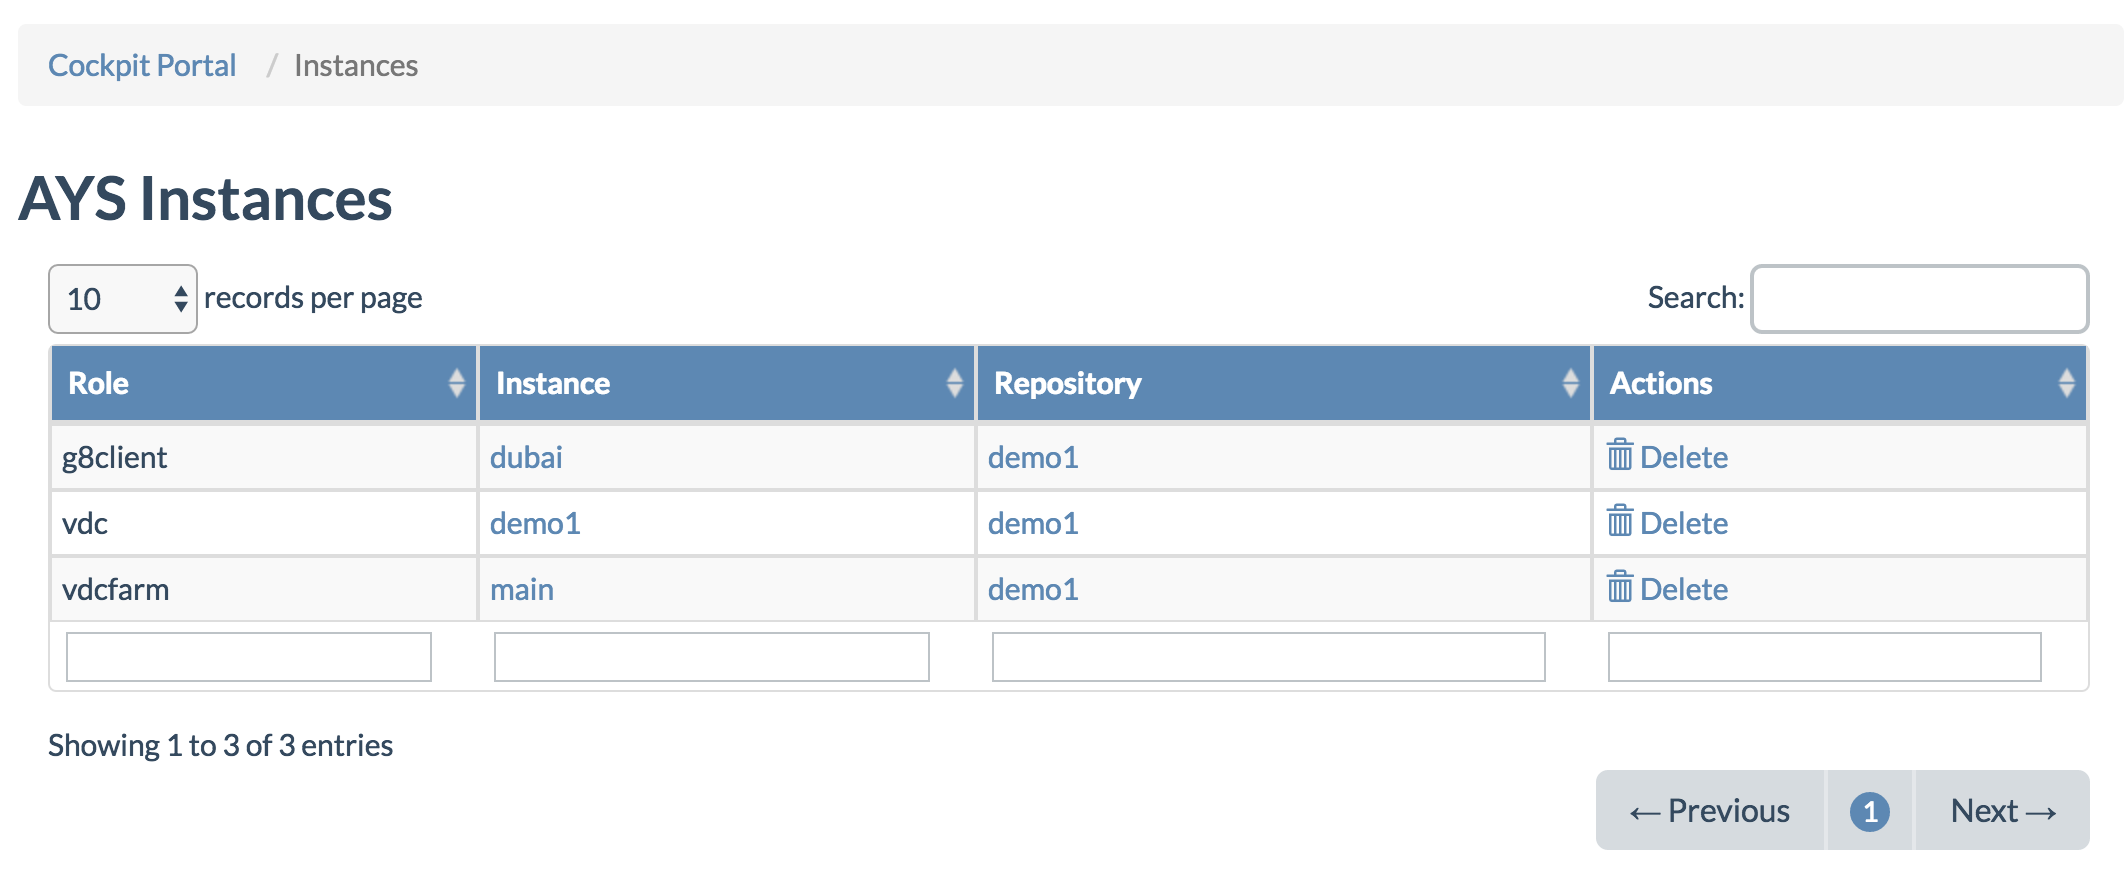
Task: Click the Next page button
Action: click(2002, 811)
